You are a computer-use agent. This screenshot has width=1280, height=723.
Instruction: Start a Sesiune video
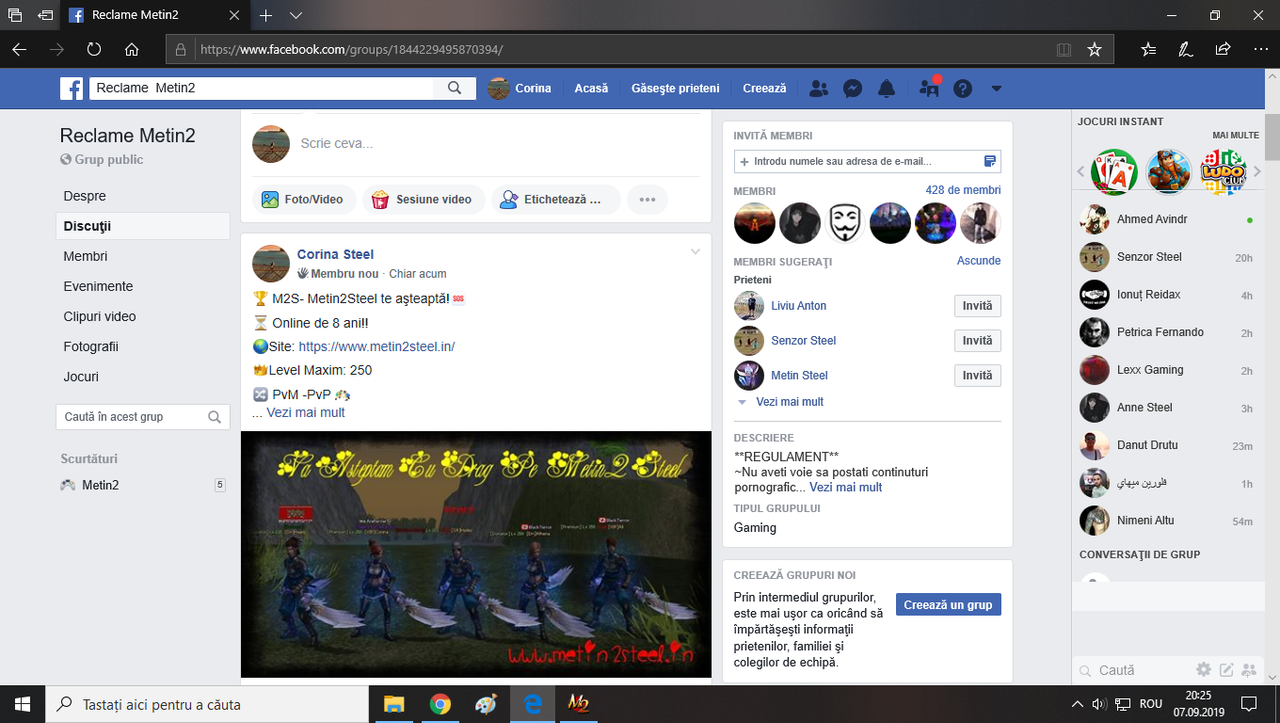pos(423,199)
